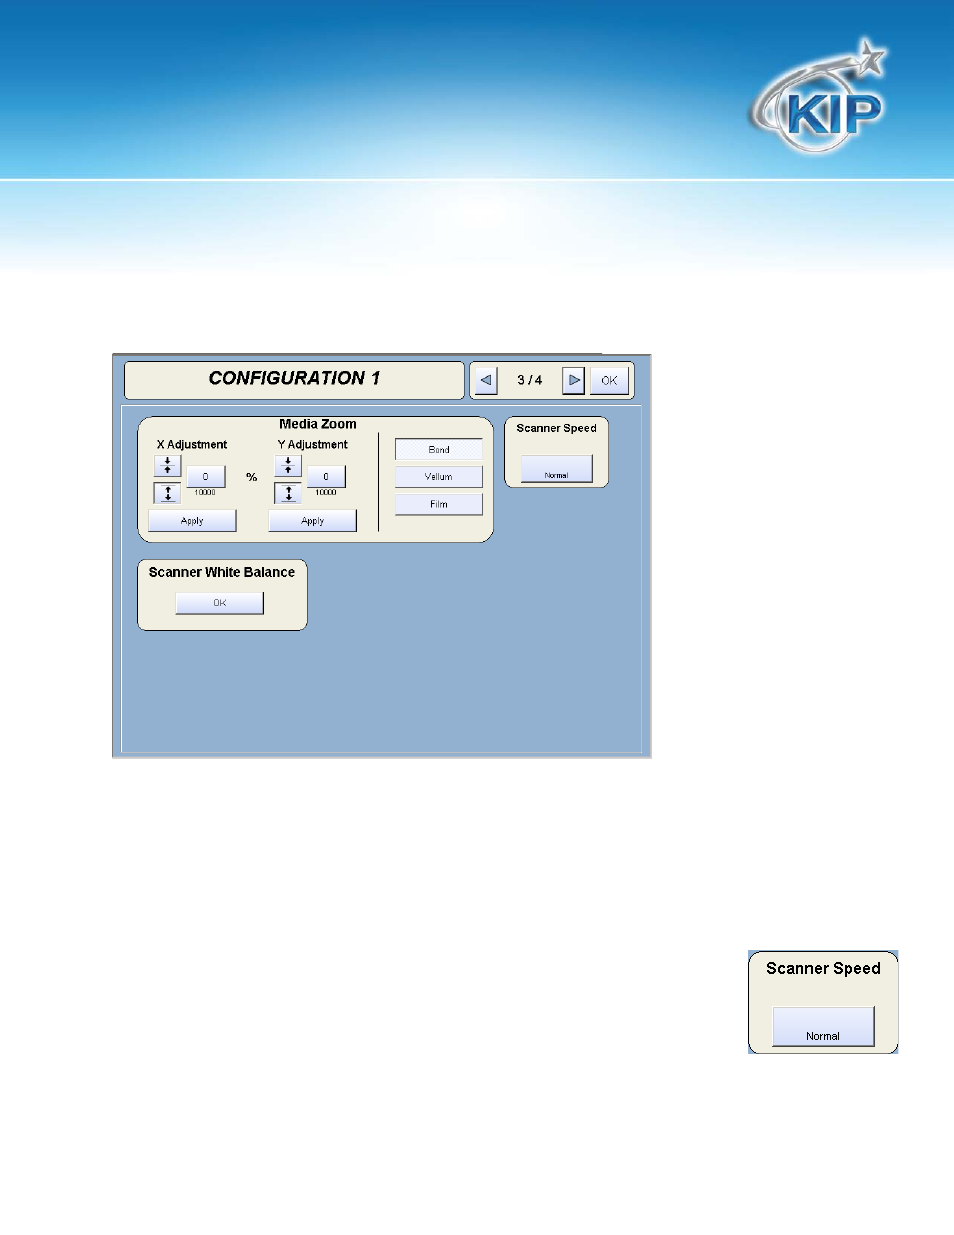Select the X Adjustment value field
The image size is (954, 1235).
point(206,477)
